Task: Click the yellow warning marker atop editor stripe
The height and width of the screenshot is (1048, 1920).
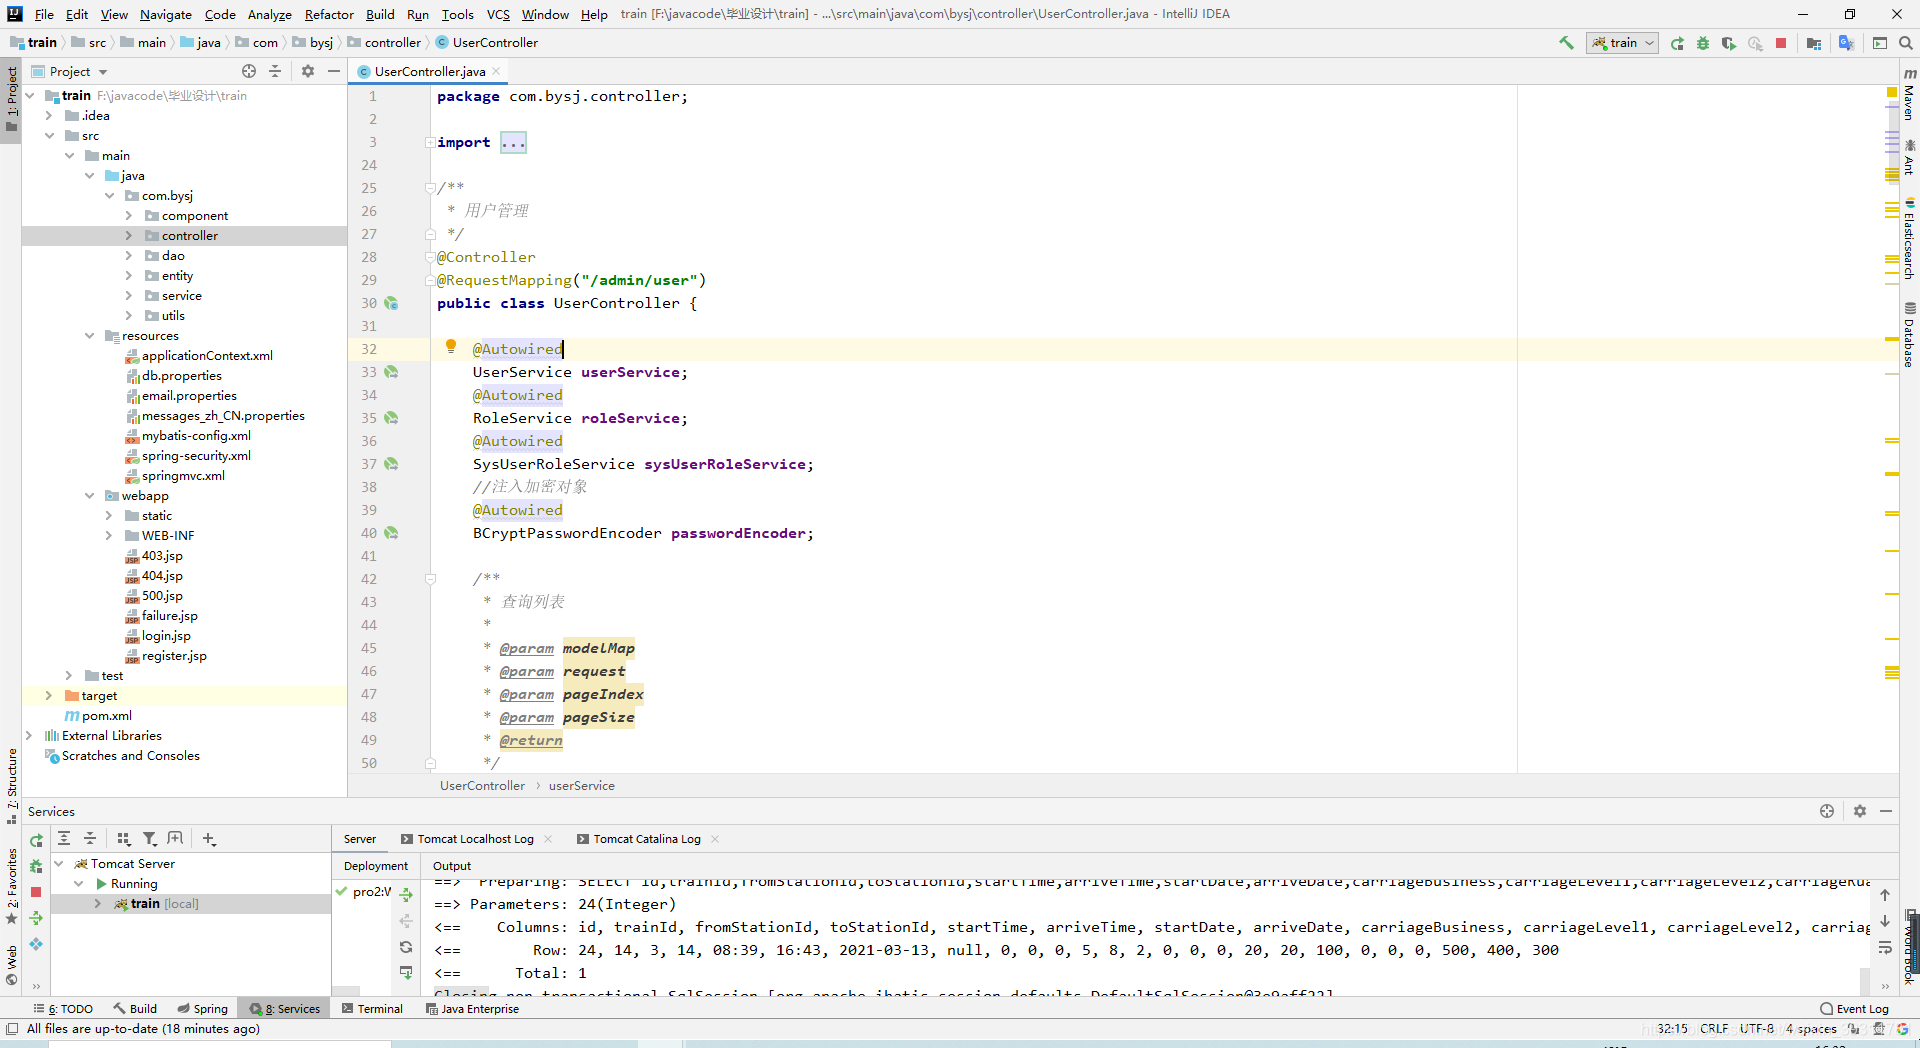Action: 1892,92
